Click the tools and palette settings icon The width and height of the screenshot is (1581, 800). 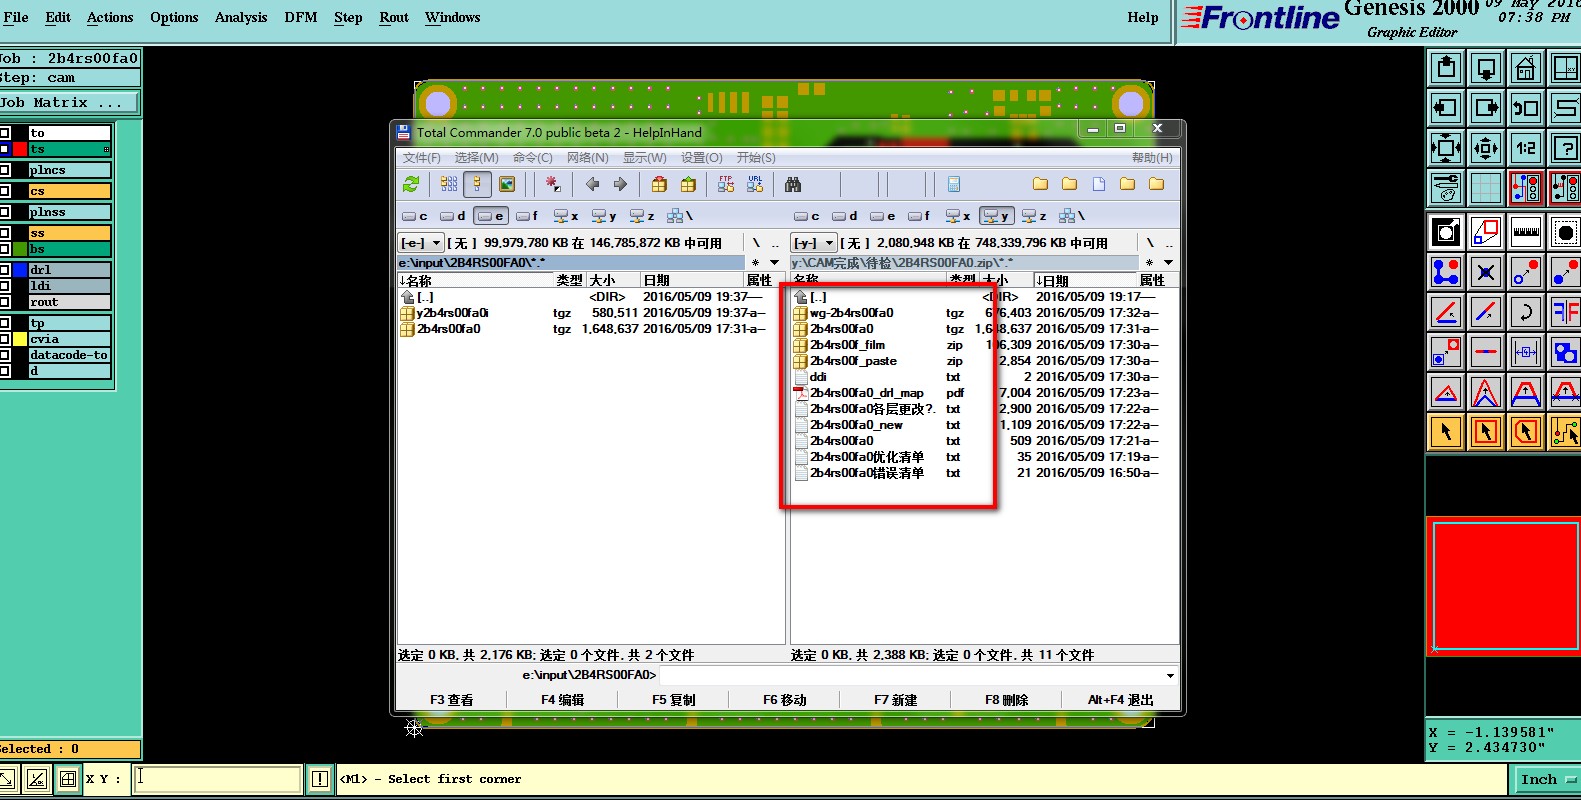point(1446,187)
